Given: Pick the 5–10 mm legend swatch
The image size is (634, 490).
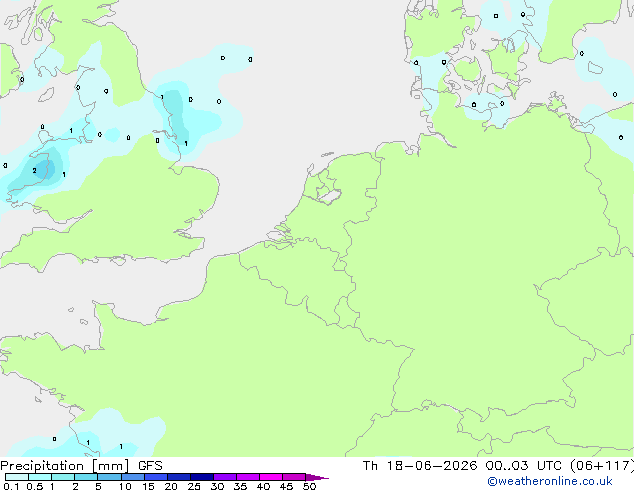Looking at the screenshot, I should 109,477.
